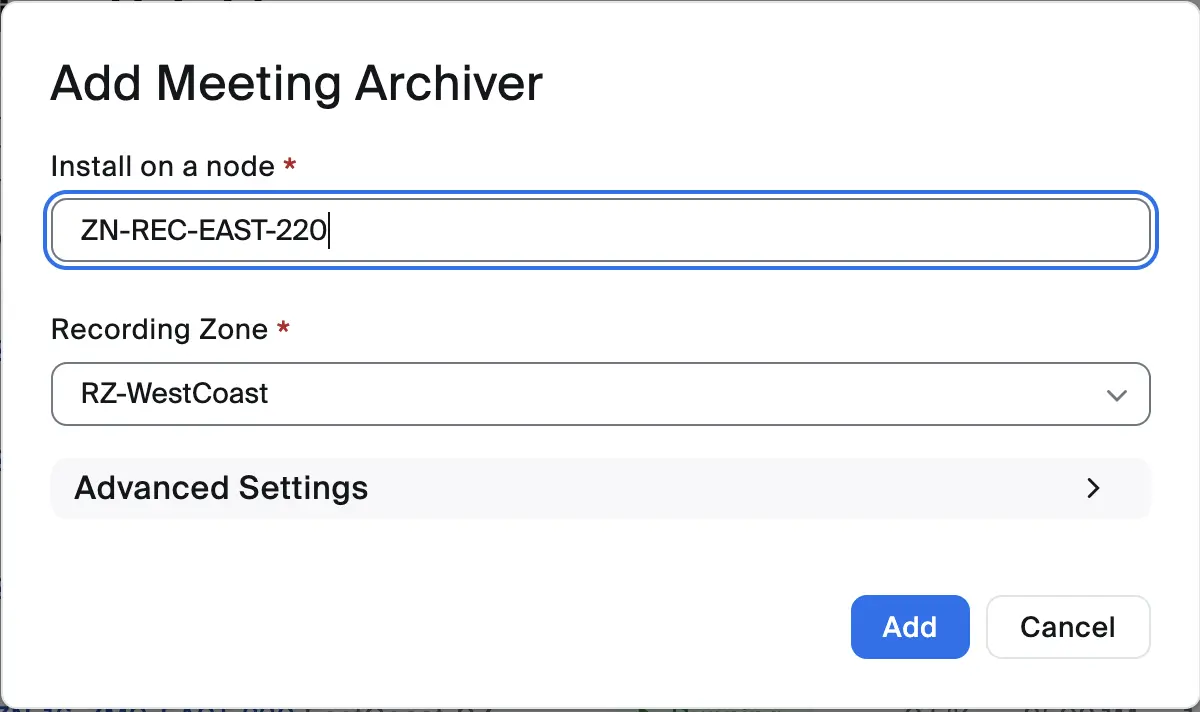This screenshot has height=712, width=1200.
Task: Click the 'Add Meeting Archiver' dialog title
Action: (296, 83)
